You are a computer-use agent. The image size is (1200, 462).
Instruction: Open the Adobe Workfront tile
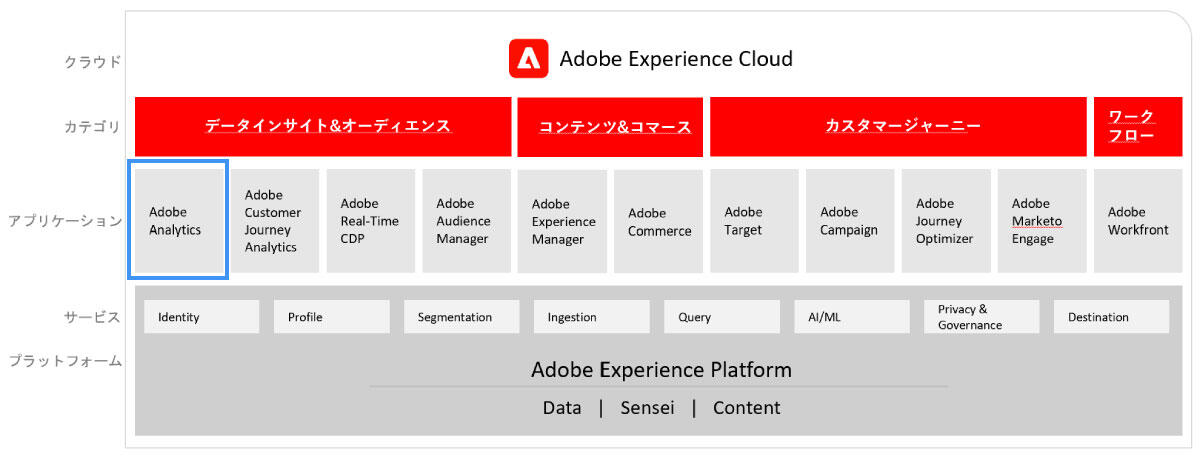point(1139,221)
